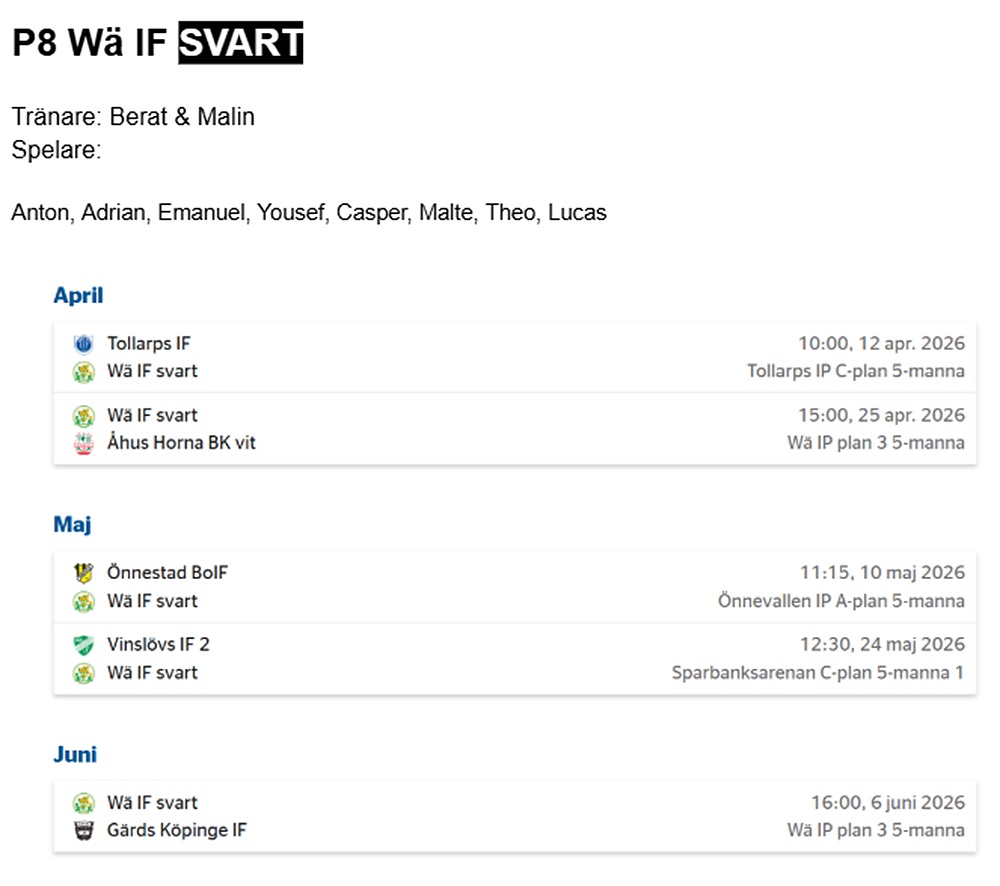The image size is (1000, 886).
Task: Click Wä IF crest in 12 April match
Action: (83, 372)
